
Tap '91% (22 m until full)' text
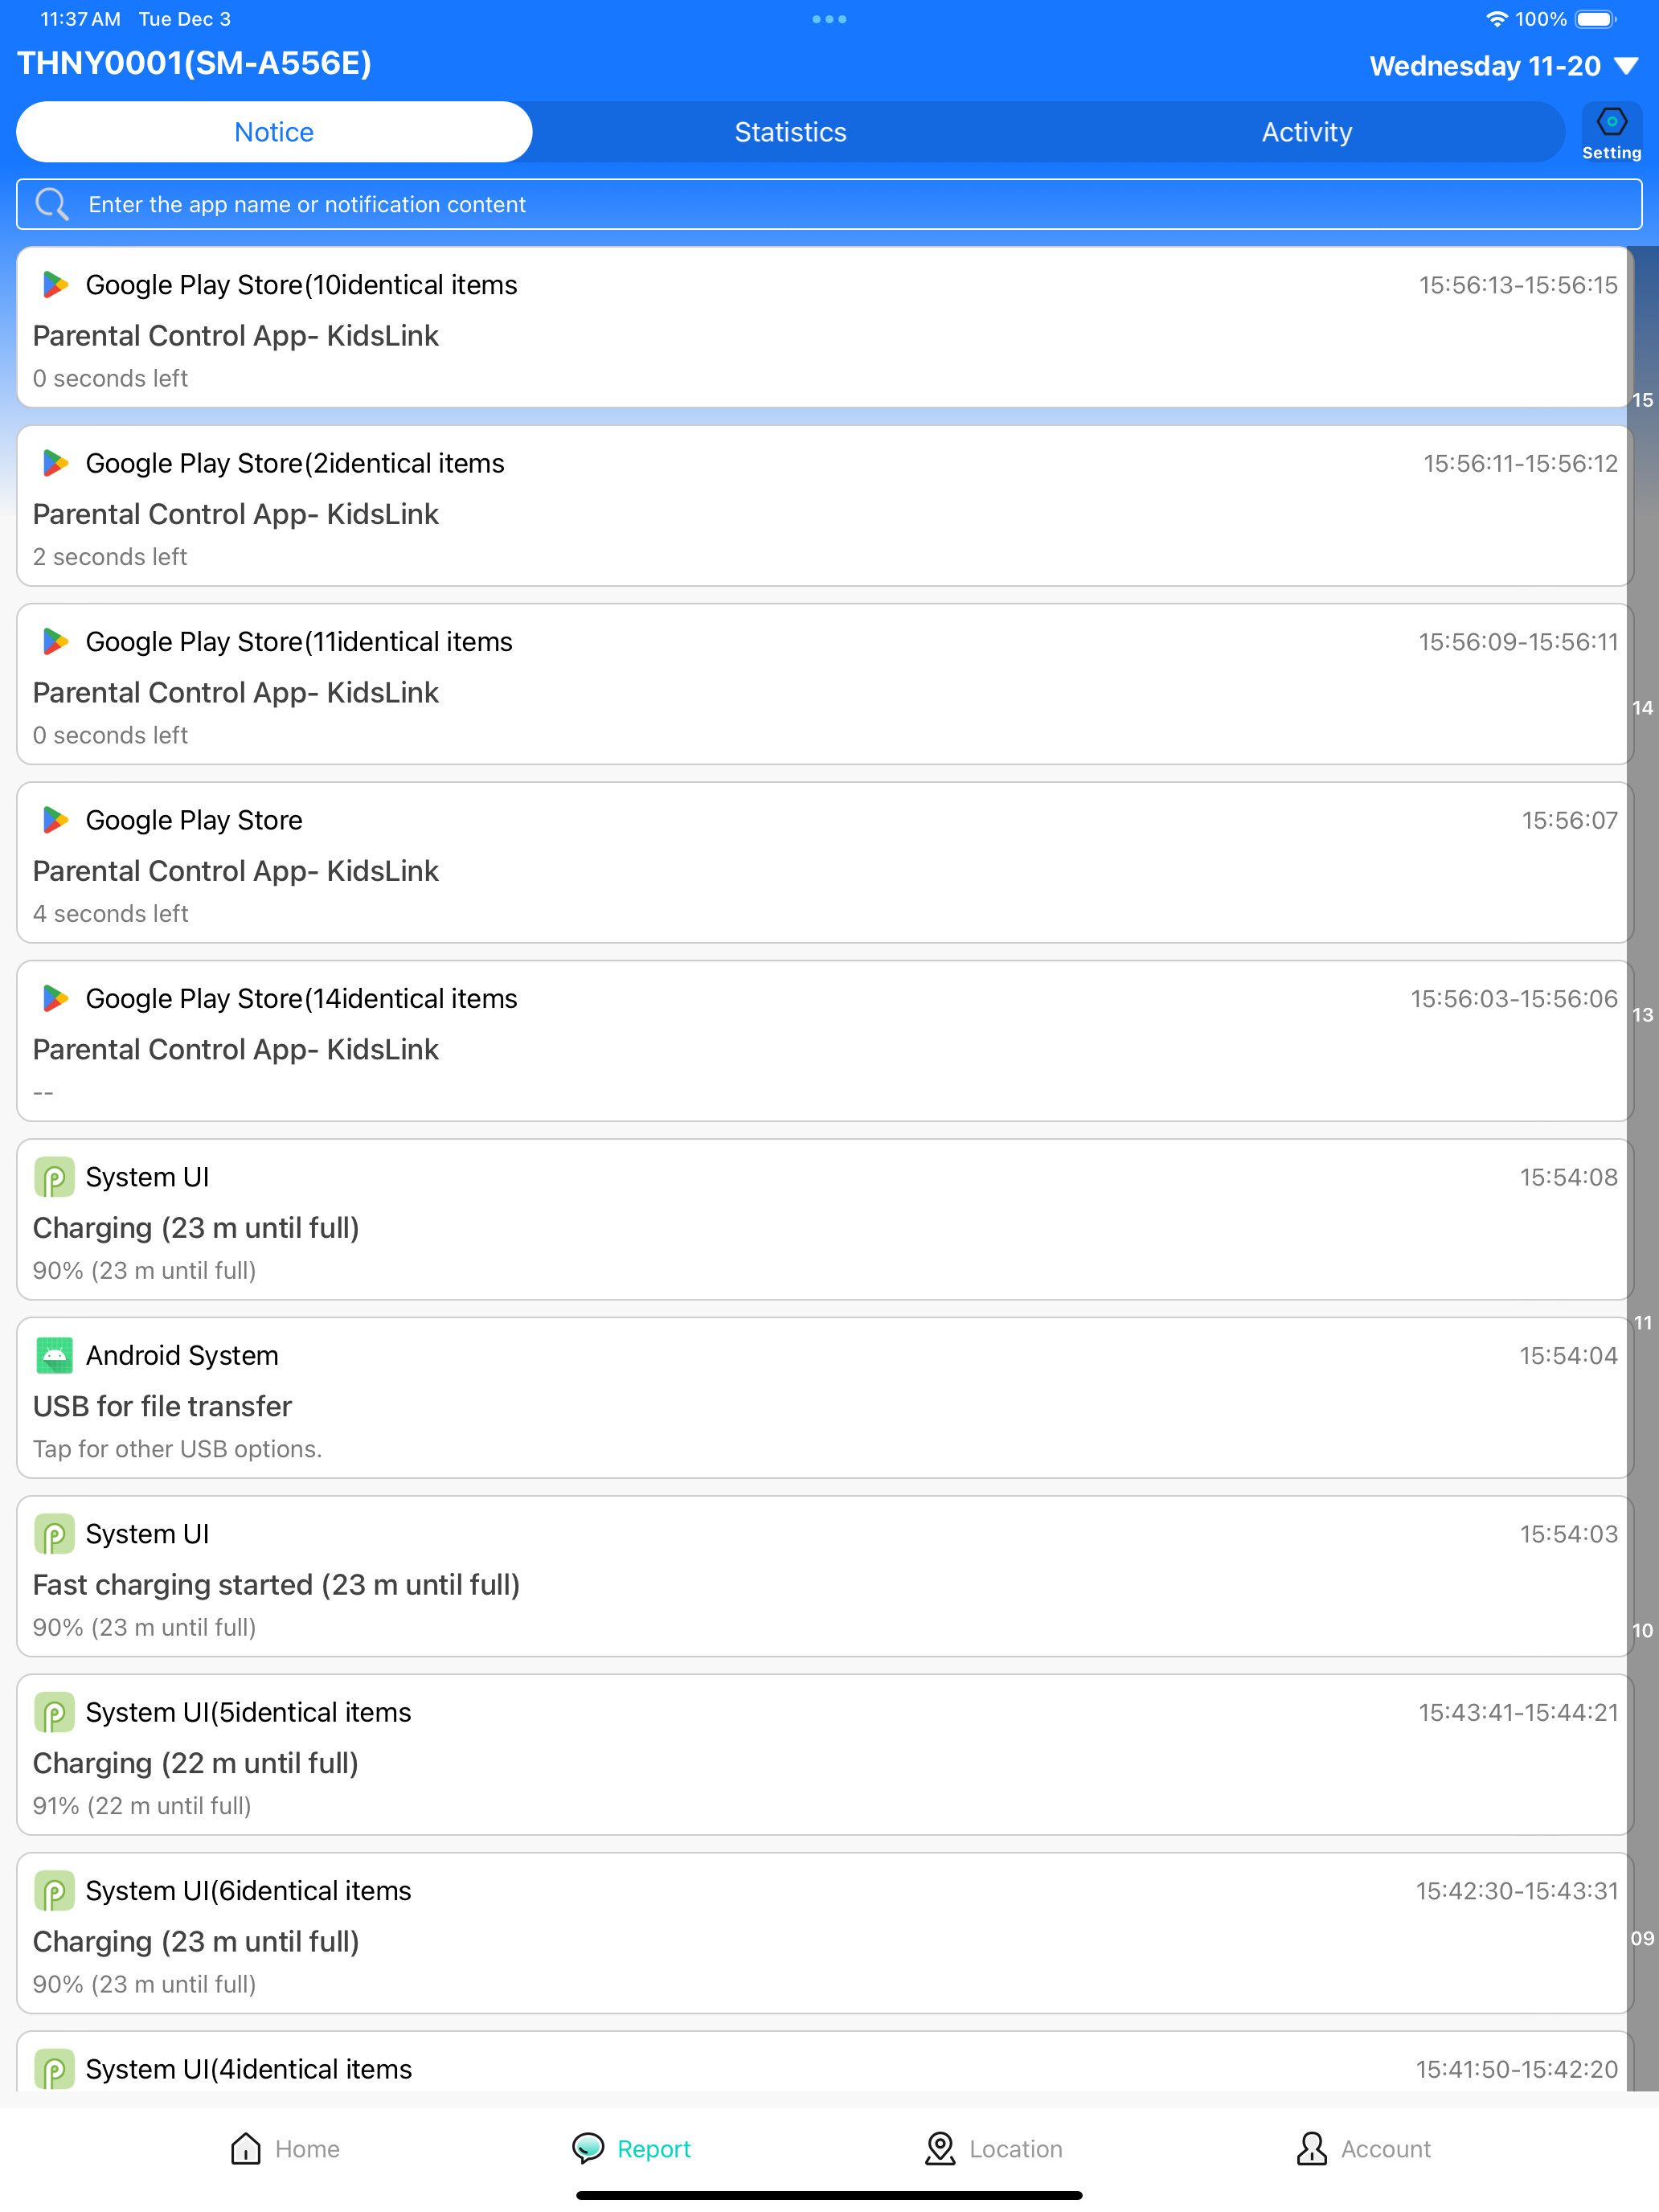[x=141, y=1805]
